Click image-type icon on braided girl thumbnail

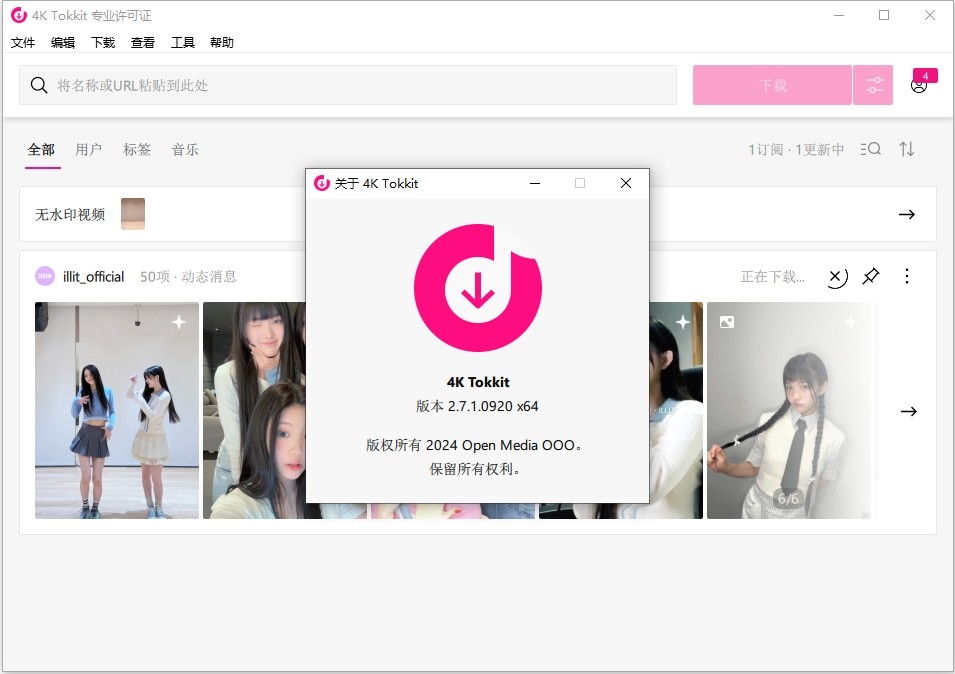727,322
